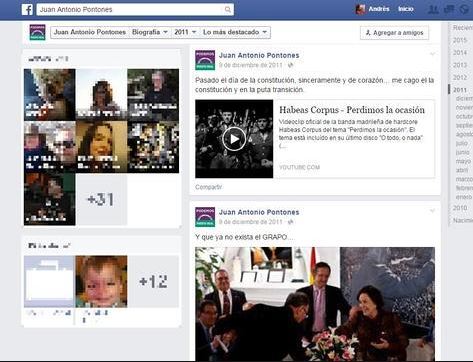Click profile picture beside the timeline header
473x362 pixels.
[x=37, y=32]
